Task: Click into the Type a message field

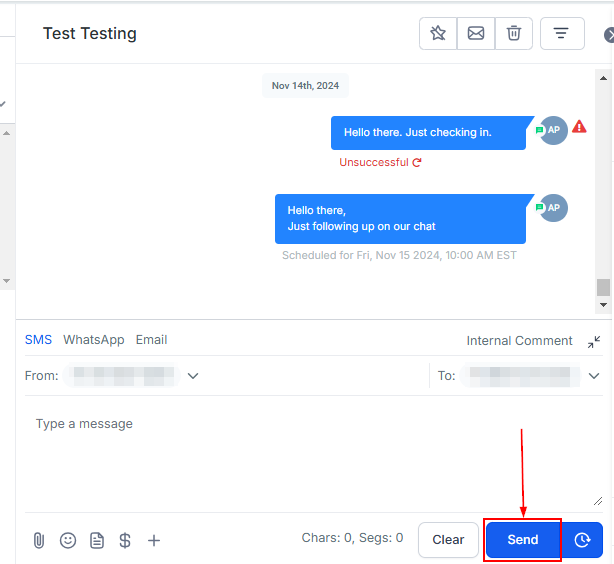Action: tap(314, 454)
